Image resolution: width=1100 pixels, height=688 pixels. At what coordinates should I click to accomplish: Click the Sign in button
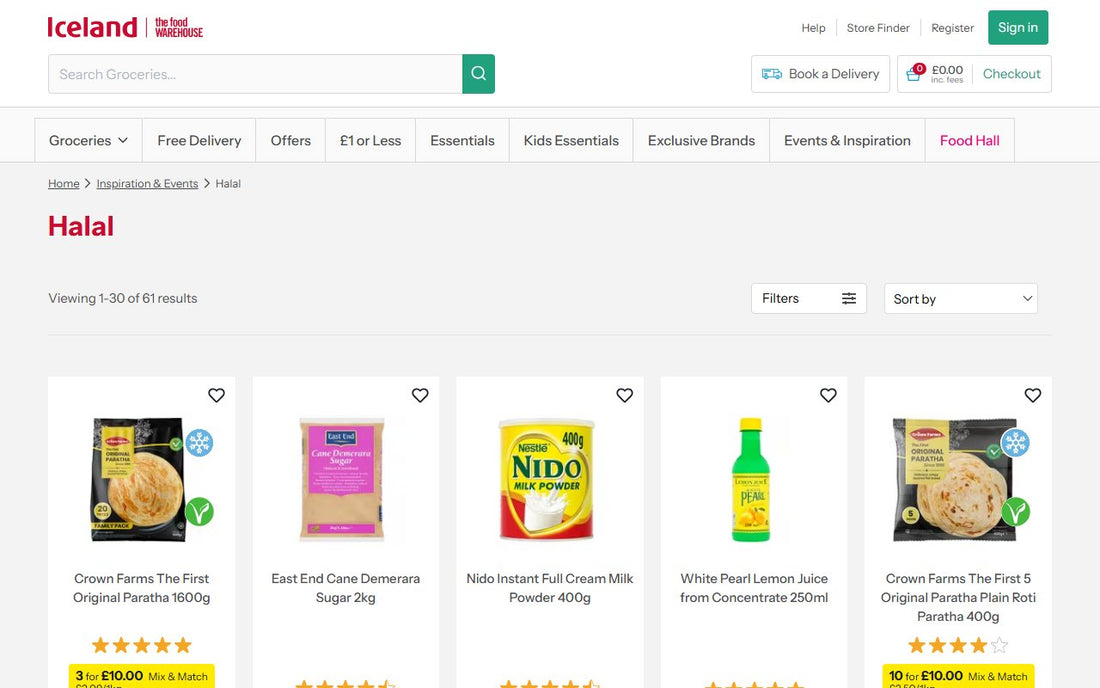point(1018,27)
